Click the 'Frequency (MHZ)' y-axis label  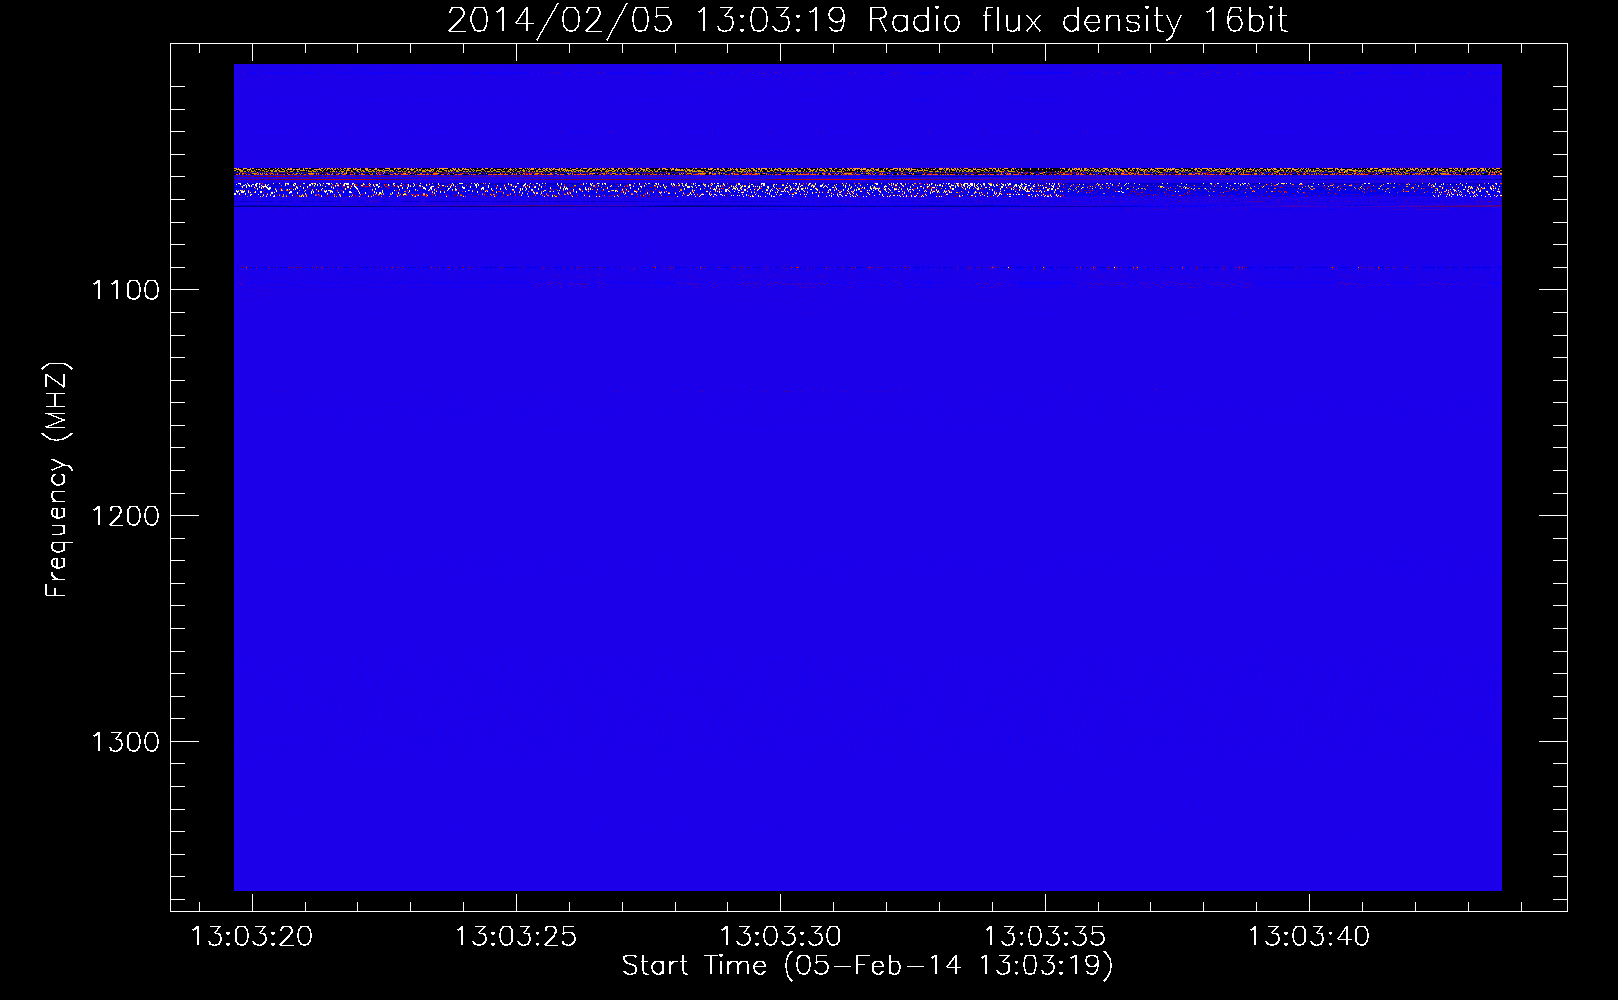(x=57, y=480)
